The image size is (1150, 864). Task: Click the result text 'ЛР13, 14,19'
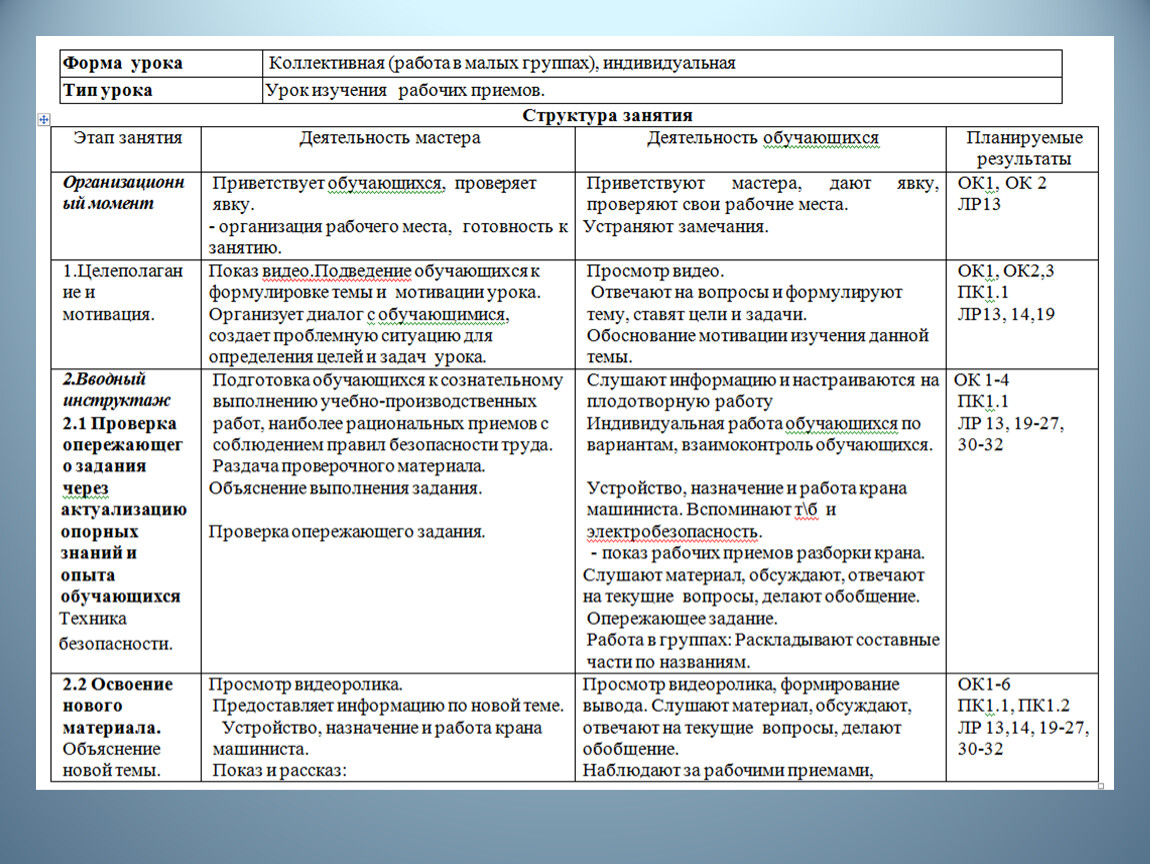(x=1006, y=315)
